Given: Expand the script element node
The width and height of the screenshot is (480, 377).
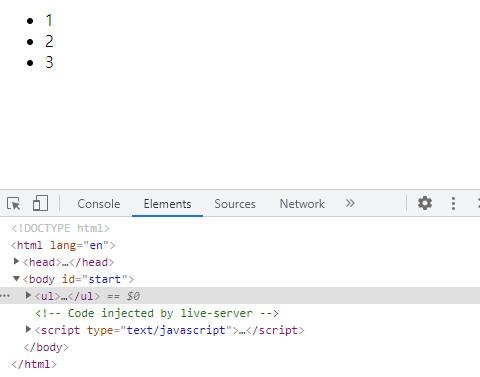Looking at the screenshot, I should tap(28, 329).
